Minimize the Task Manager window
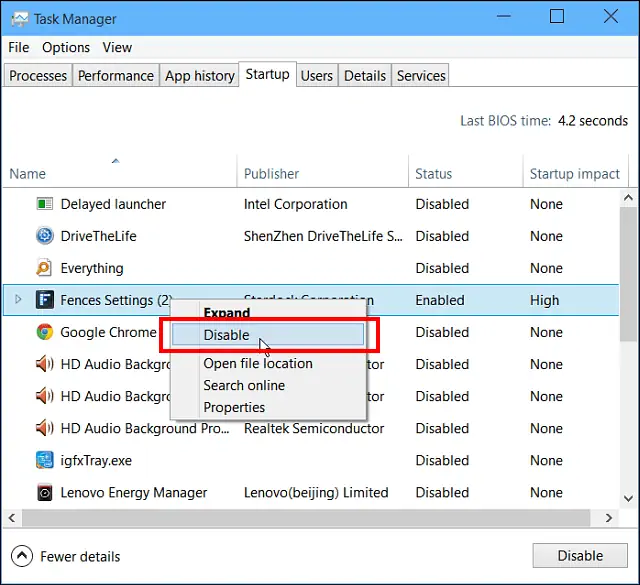 [x=504, y=16]
